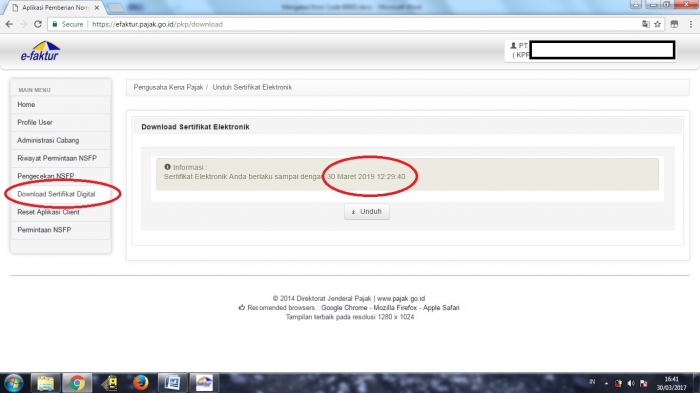This screenshot has width=700, height=393.
Task: Click the browser forward arrow
Action: (23, 24)
